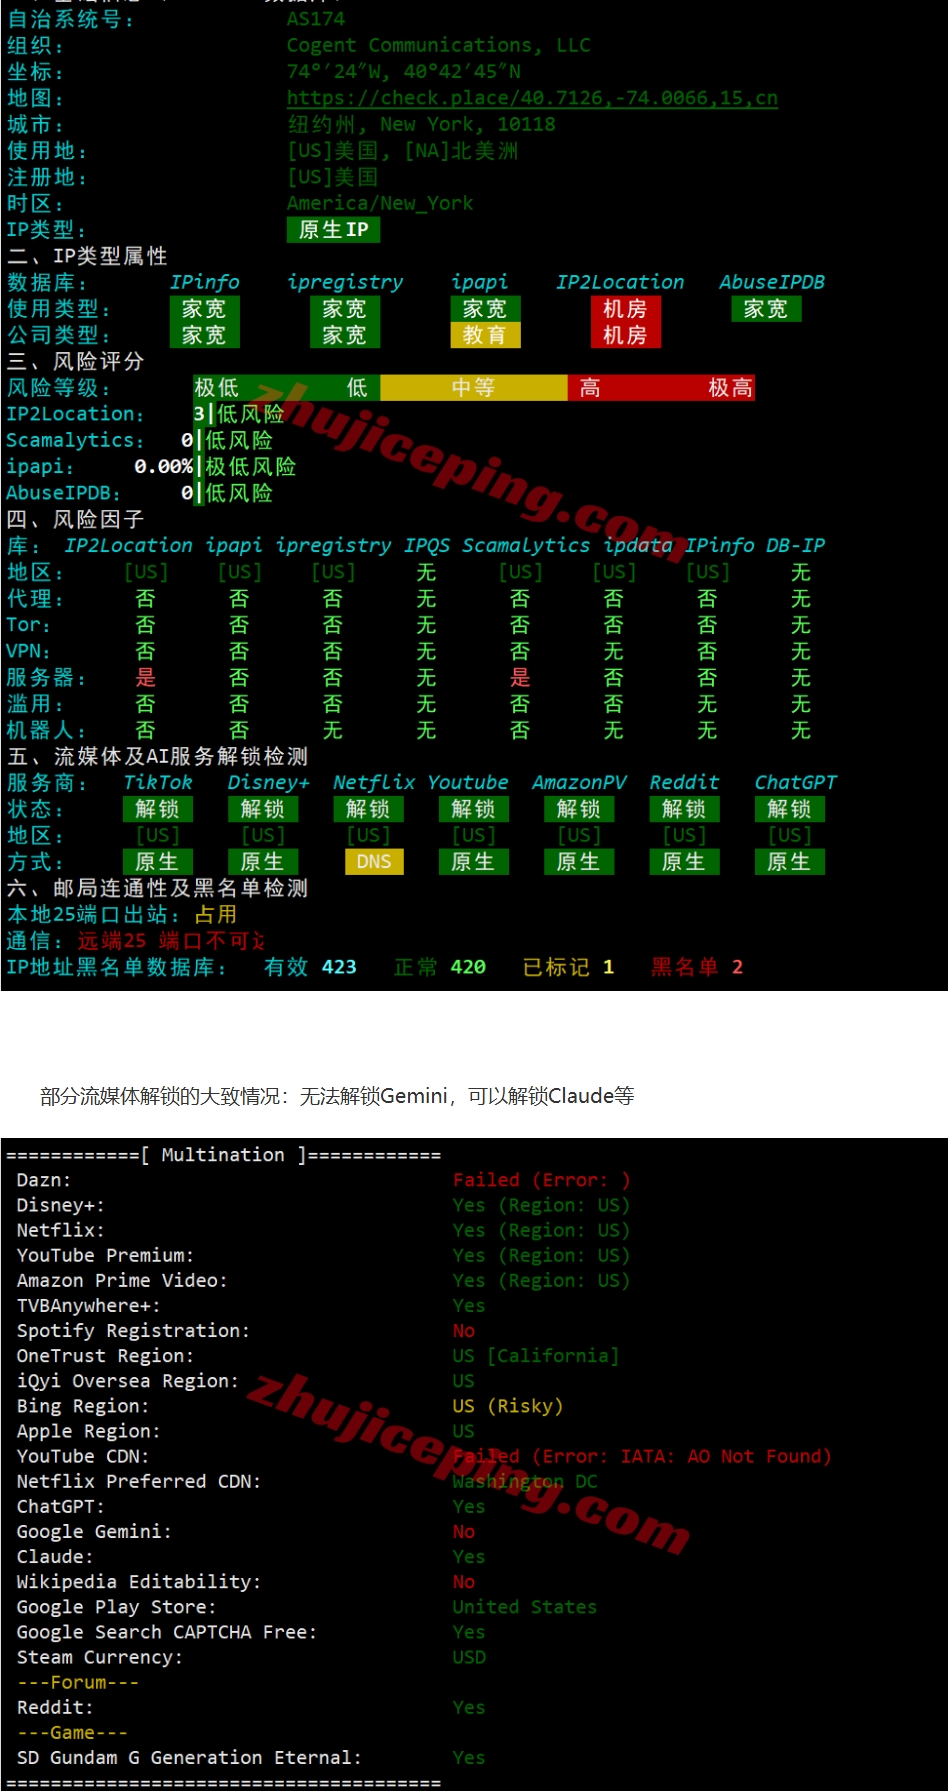Click the "ipdata" risk factor column header
The image size is (948, 1792).
pyautogui.click(x=638, y=545)
